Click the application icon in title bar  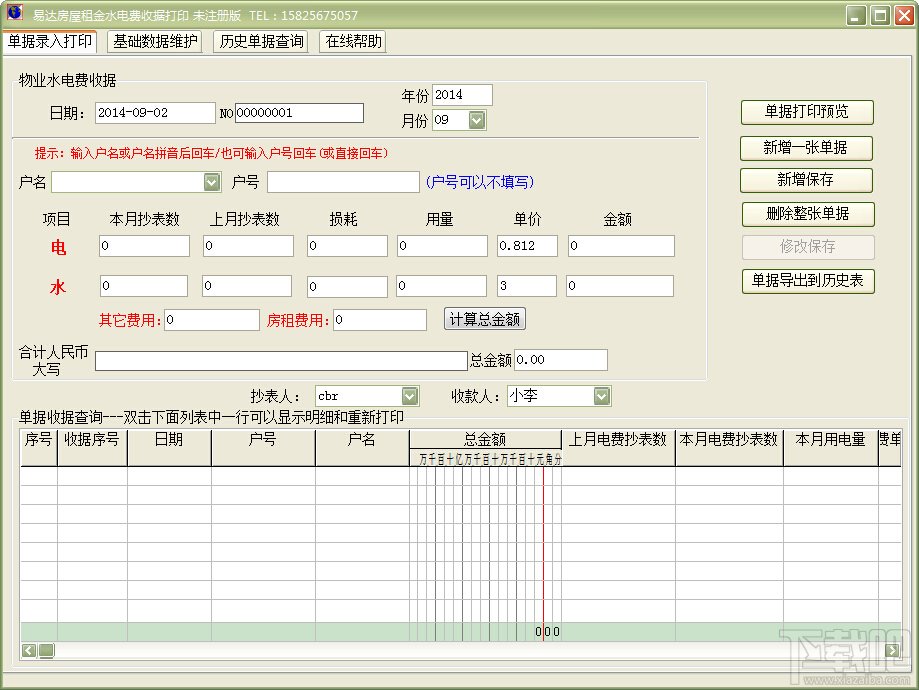(x=14, y=13)
